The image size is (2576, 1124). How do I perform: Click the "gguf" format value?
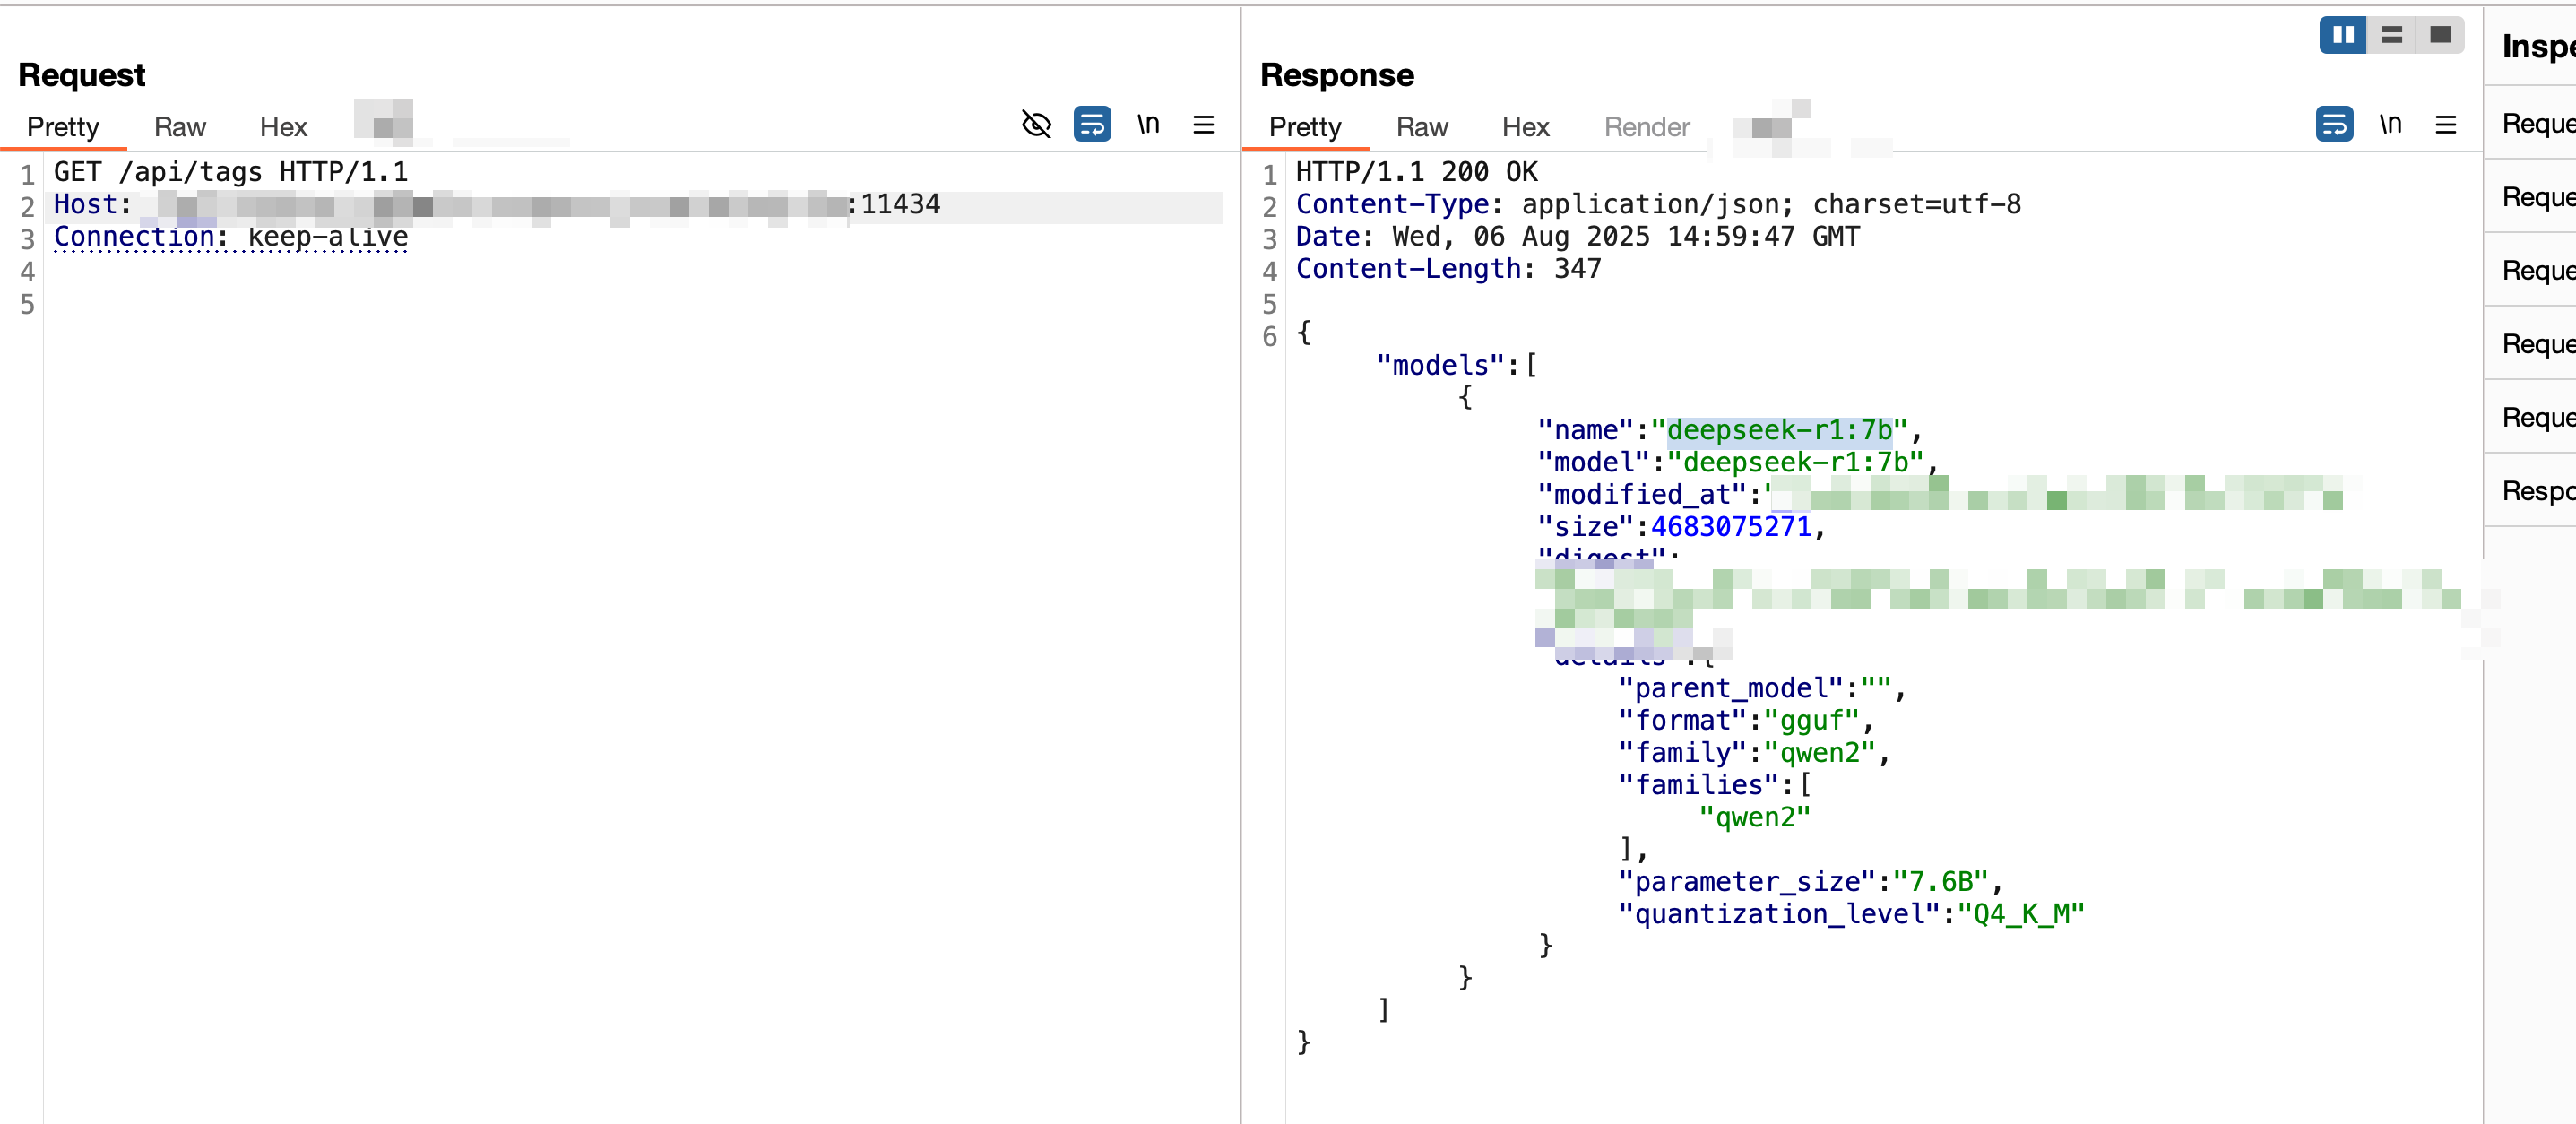1812,721
